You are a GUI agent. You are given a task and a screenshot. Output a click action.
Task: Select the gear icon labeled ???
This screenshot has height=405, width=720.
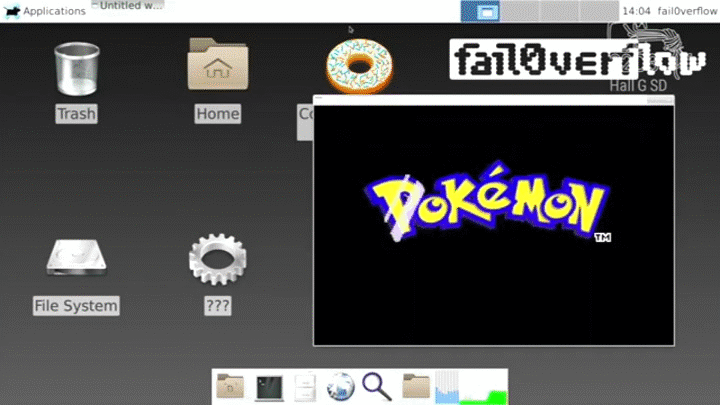point(217,260)
